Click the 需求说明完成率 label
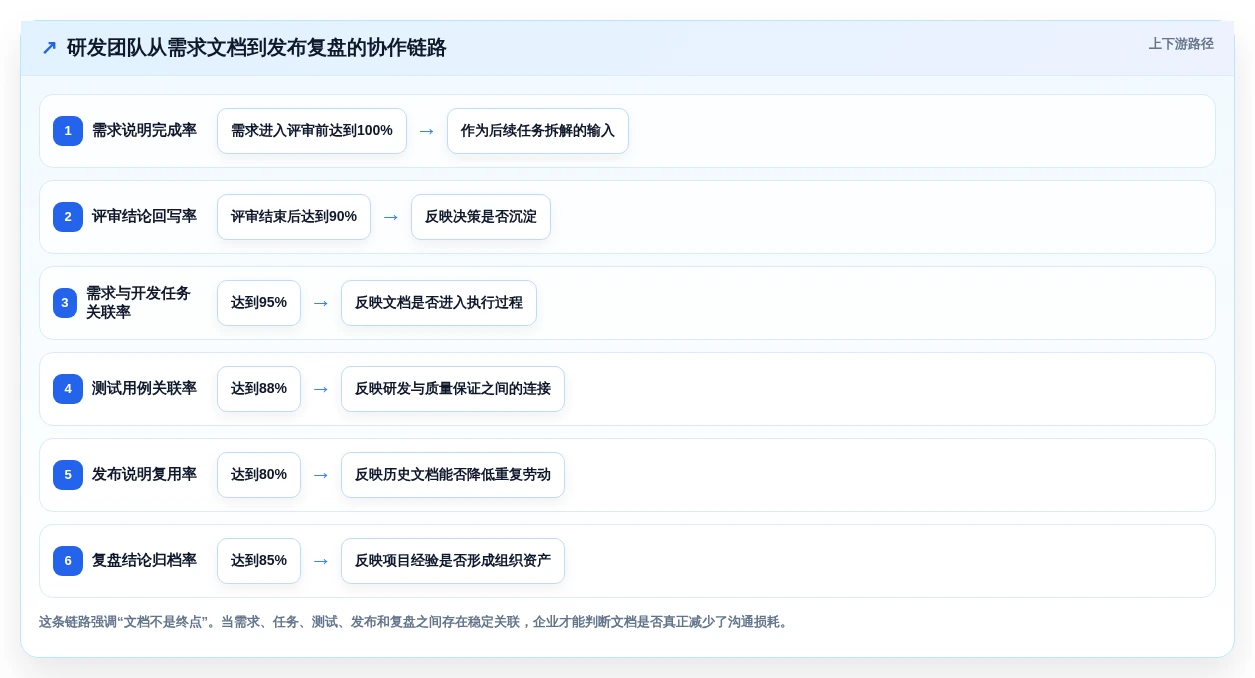 coord(144,130)
